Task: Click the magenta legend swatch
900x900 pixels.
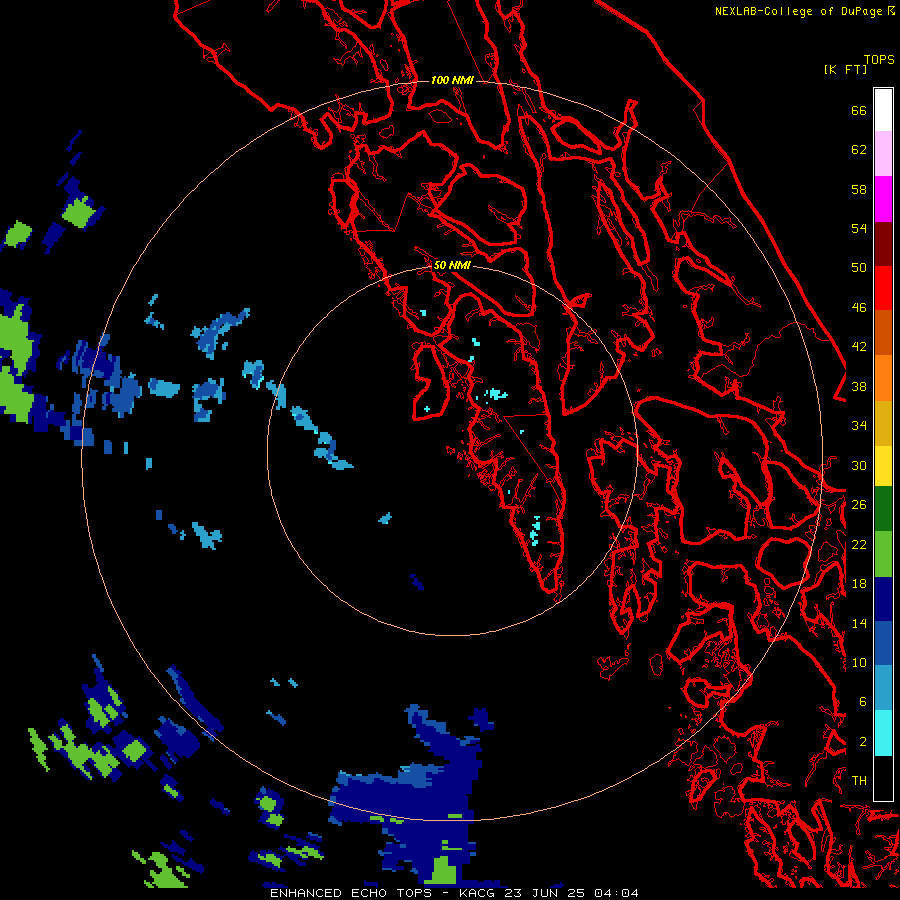Action: point(883,199)
